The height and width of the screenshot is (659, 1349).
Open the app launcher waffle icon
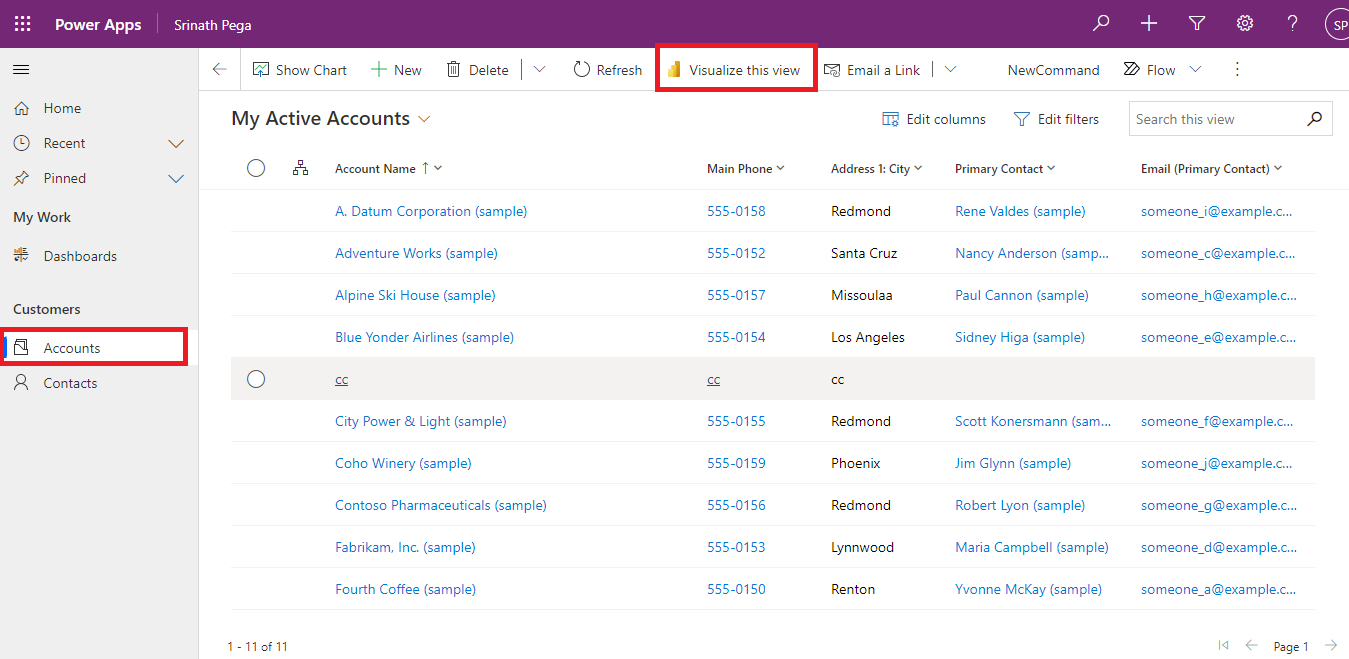pyautogui.click(x=22, y=24)
